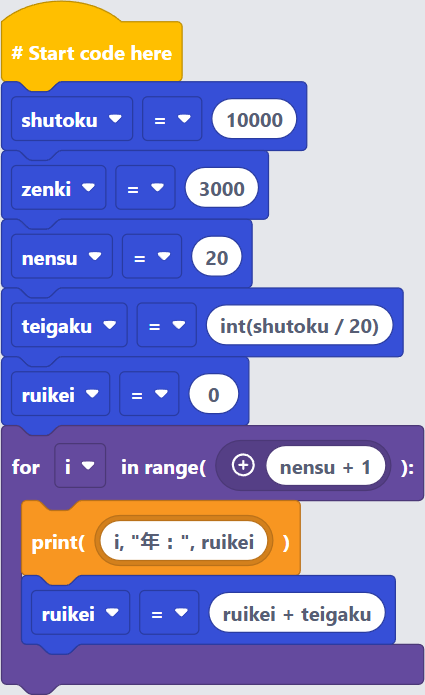Edit the 0 value for ruikei
The image size is (425, 695).
click(x=214, y=394)
